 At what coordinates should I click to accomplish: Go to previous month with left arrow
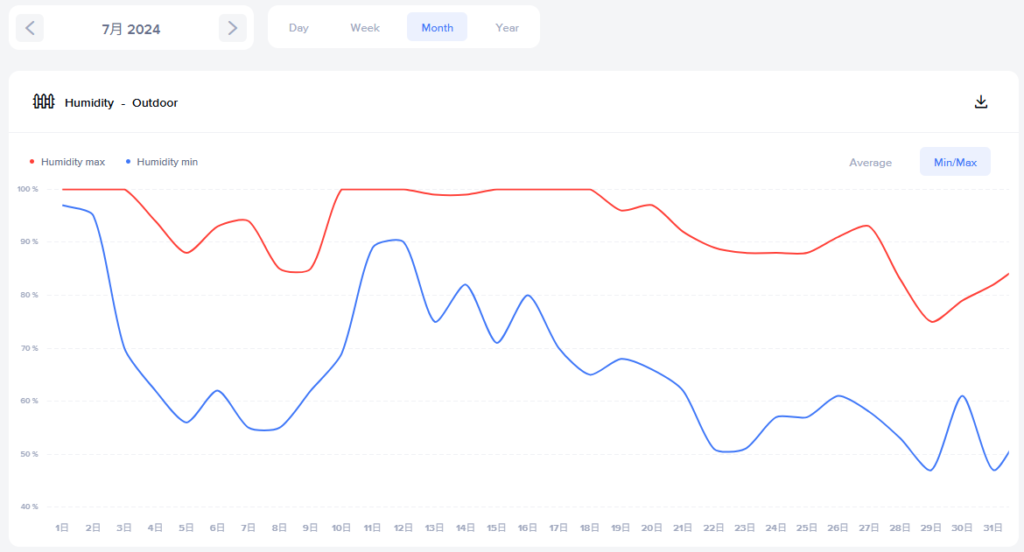click(30, 28)
